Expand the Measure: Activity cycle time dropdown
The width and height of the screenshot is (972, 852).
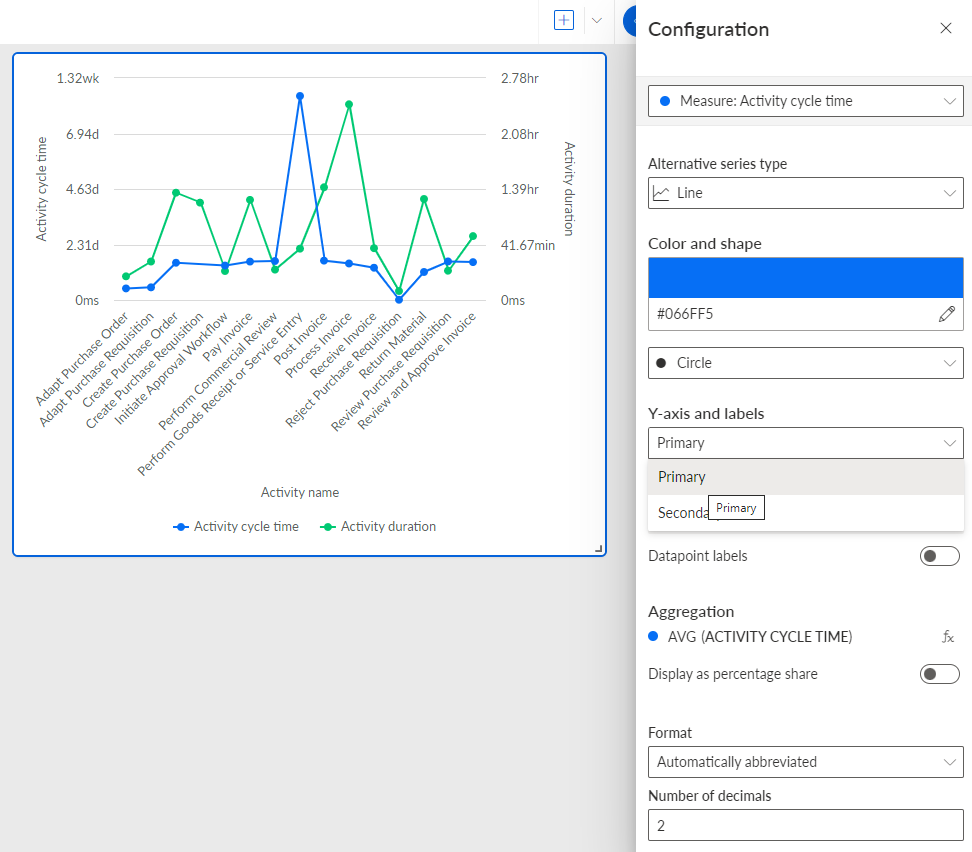click(x=805, y=101)
